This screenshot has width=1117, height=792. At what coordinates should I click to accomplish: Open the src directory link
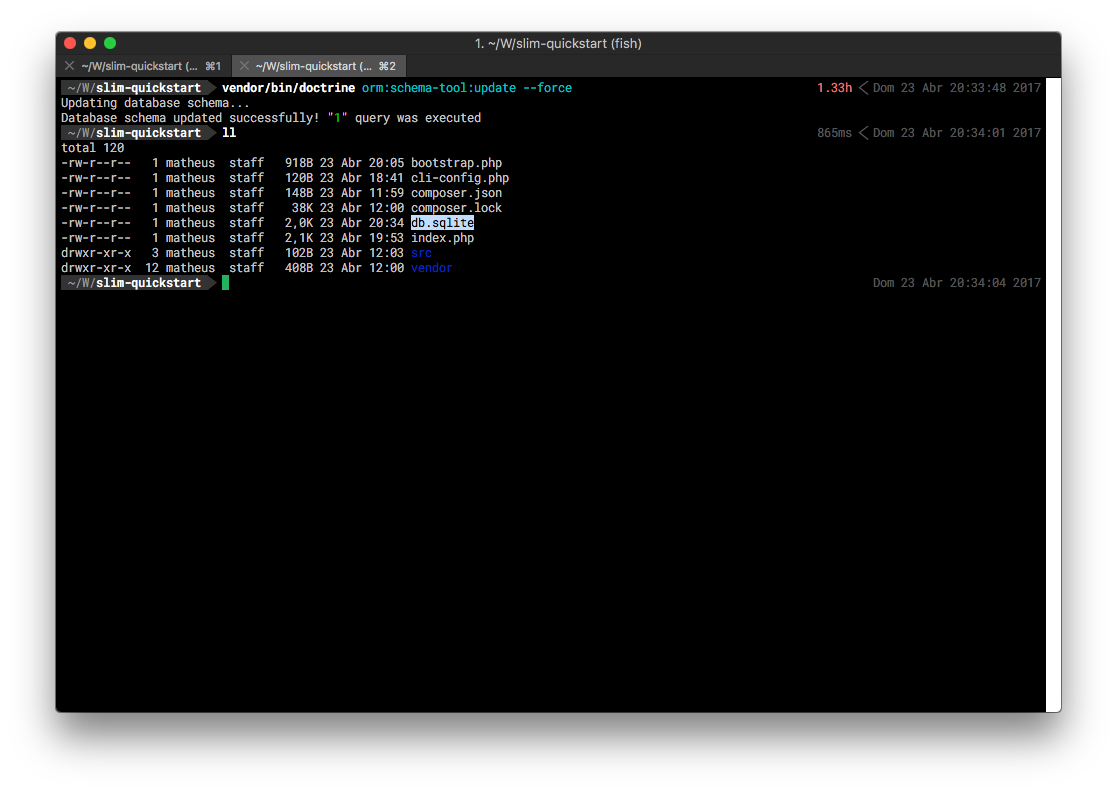[420, 252]
